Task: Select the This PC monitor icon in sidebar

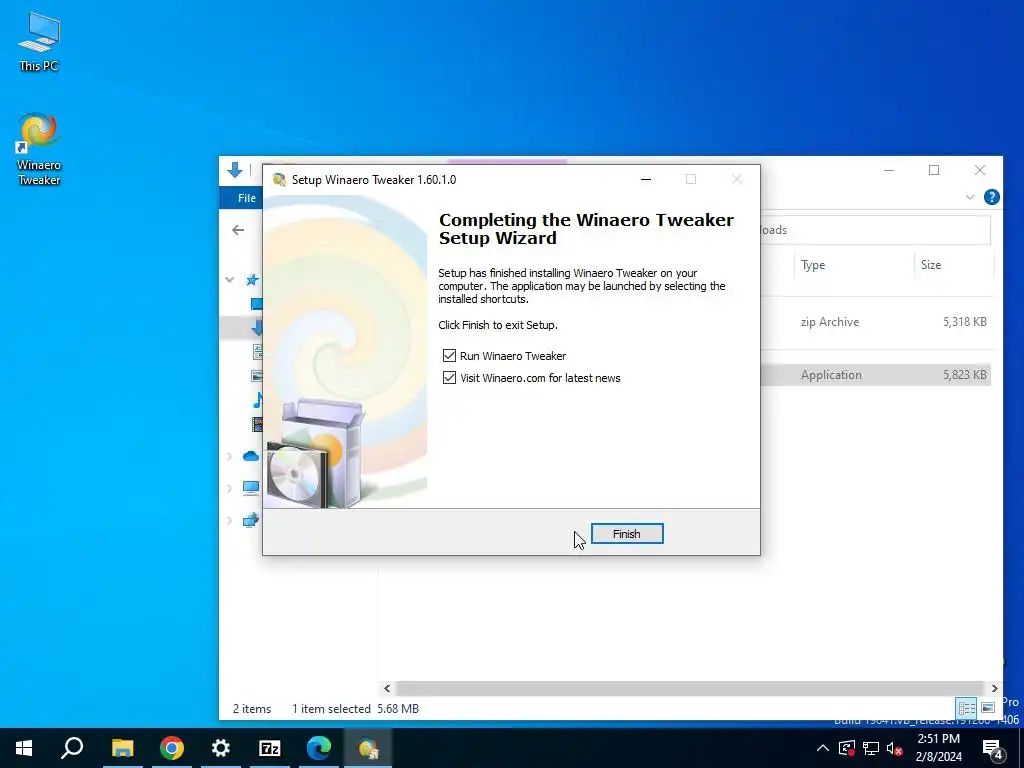Action: [251, 488]
